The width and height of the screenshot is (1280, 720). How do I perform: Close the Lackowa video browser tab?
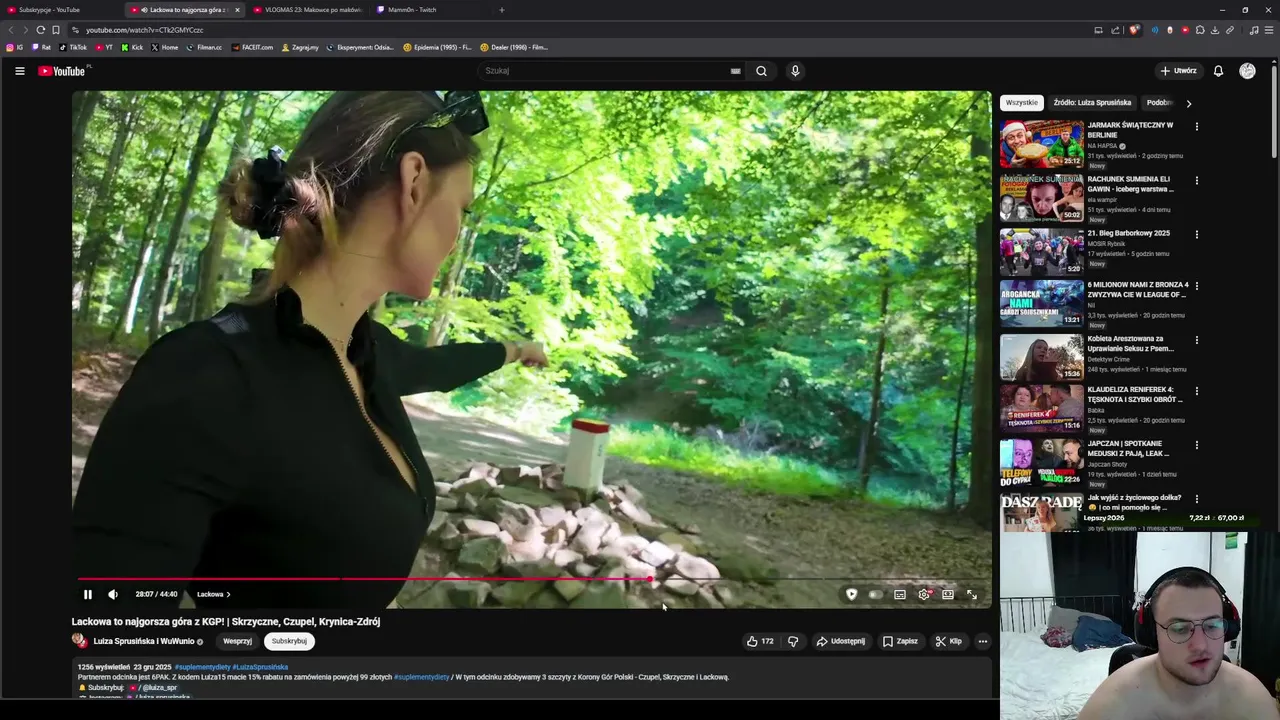coord(237,10)
